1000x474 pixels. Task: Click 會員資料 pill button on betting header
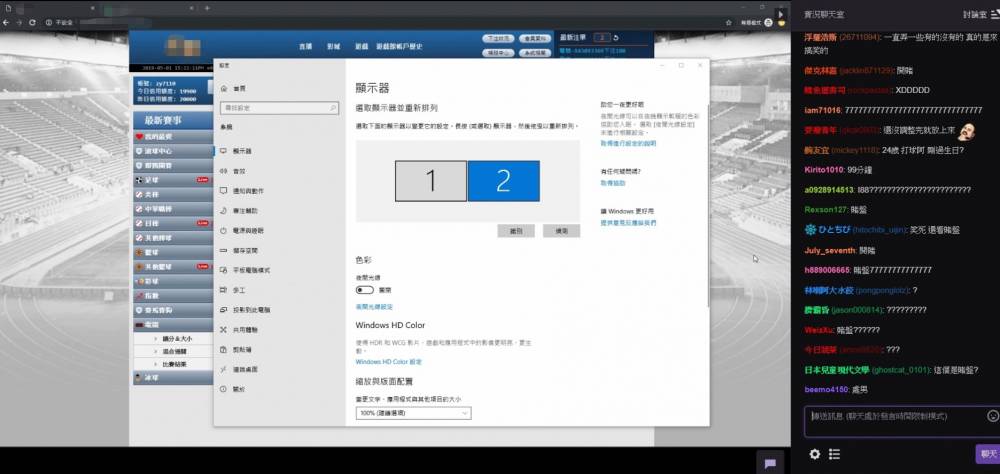pos(535,38)
